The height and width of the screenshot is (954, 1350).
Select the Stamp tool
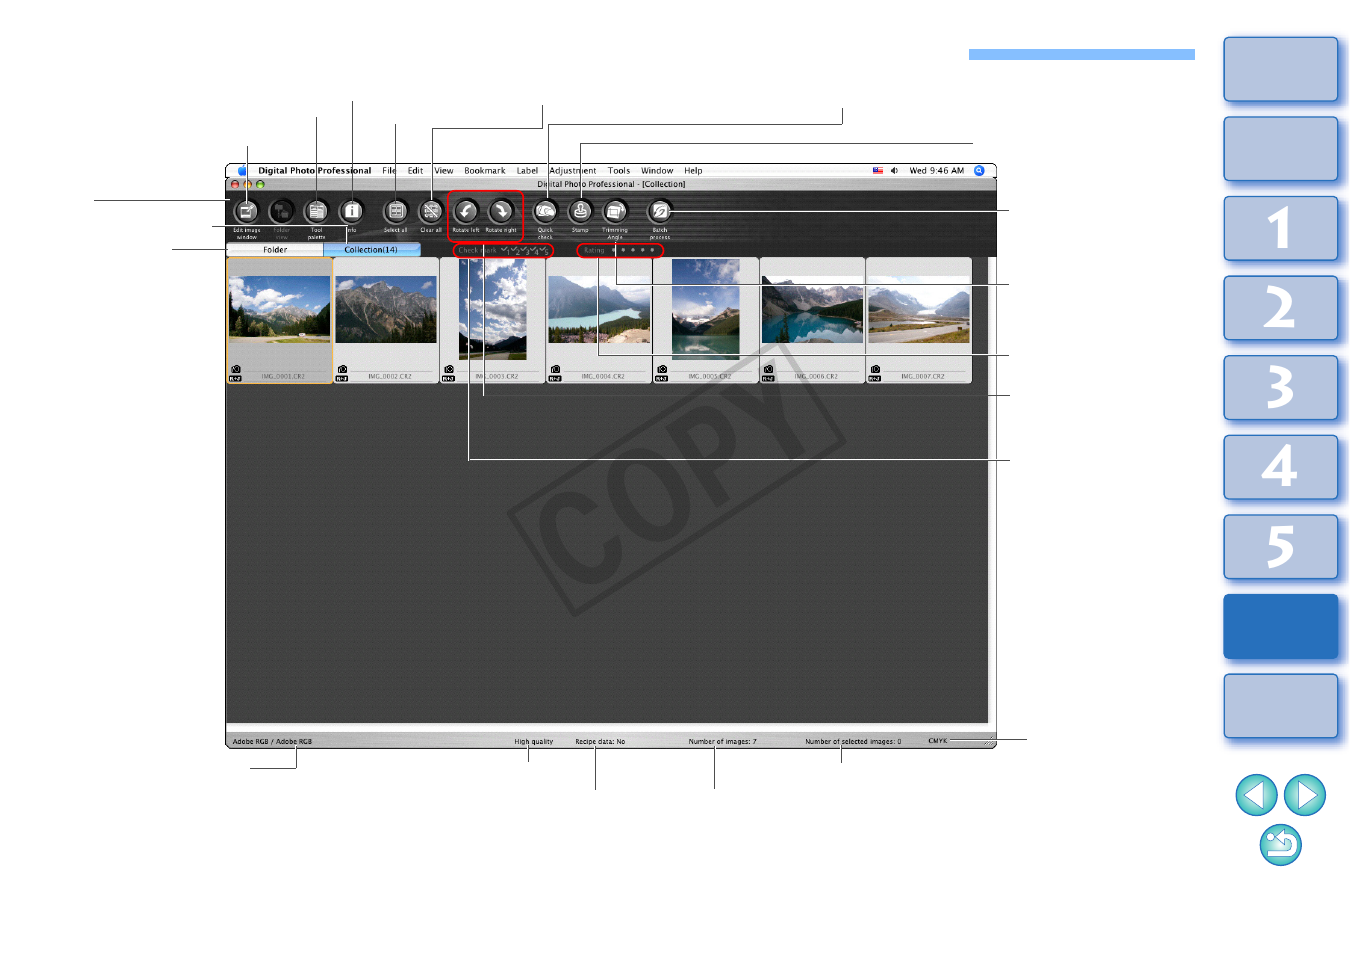580,212
